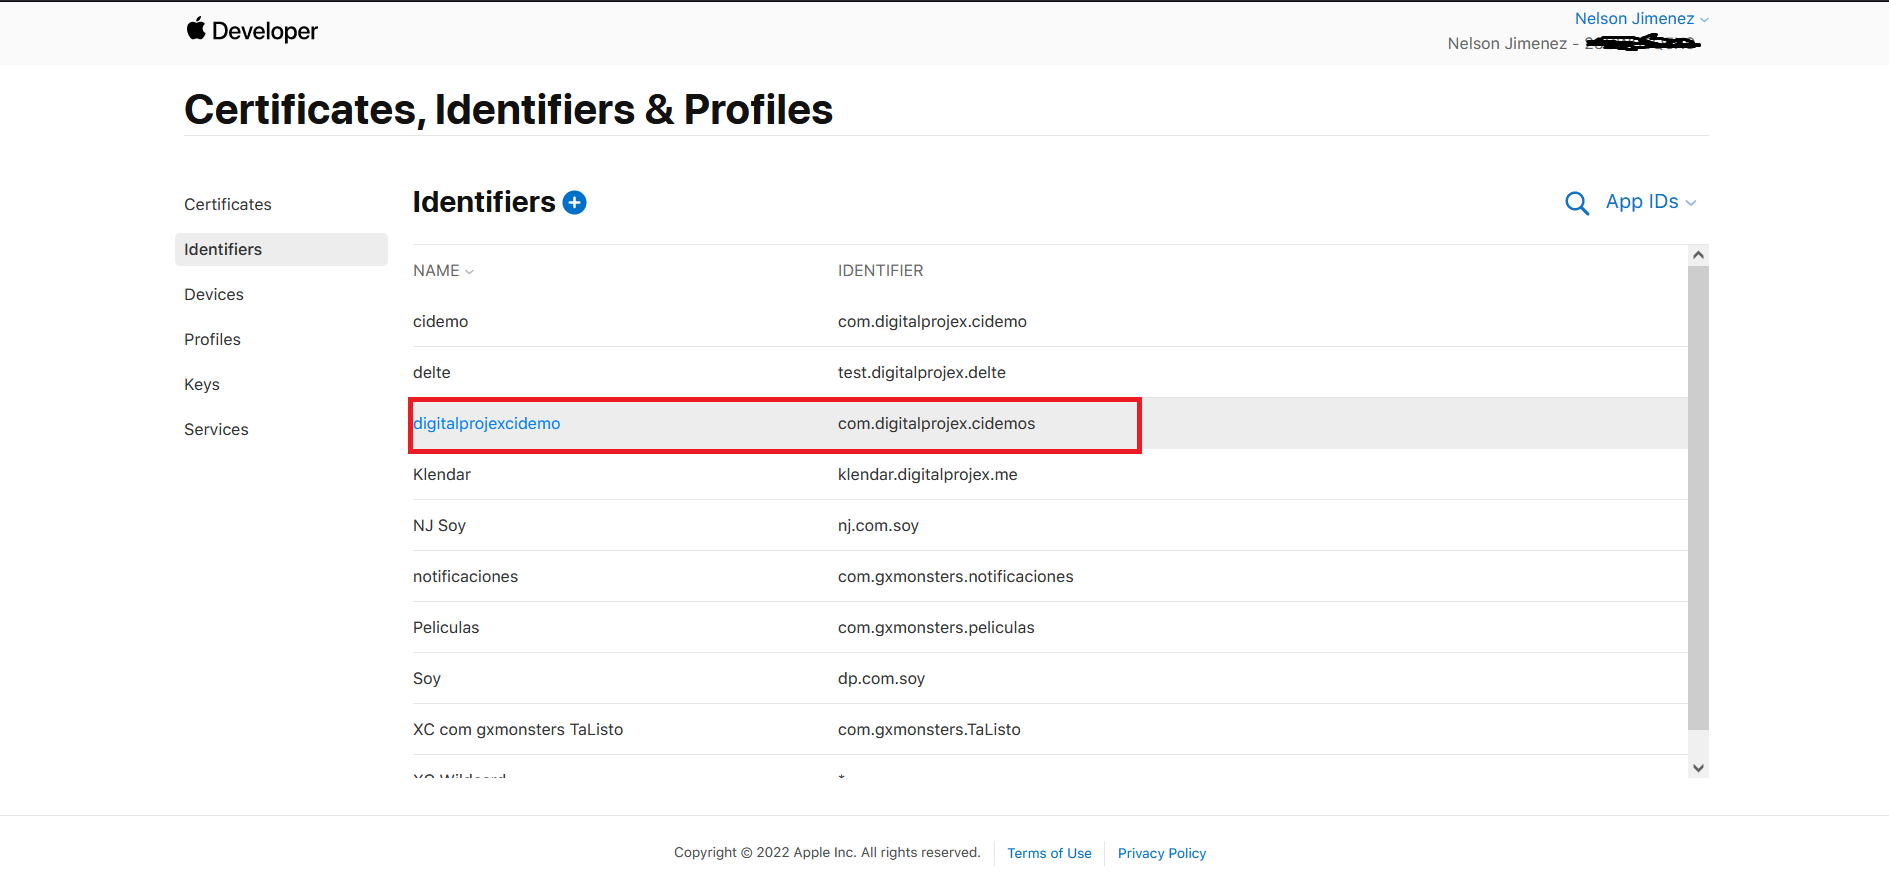Open the Privacy Policy link

tap(1161, 853)
